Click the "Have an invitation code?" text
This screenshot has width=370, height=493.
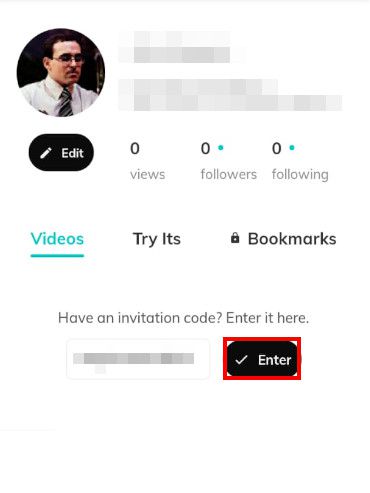(x=140, y=318)
